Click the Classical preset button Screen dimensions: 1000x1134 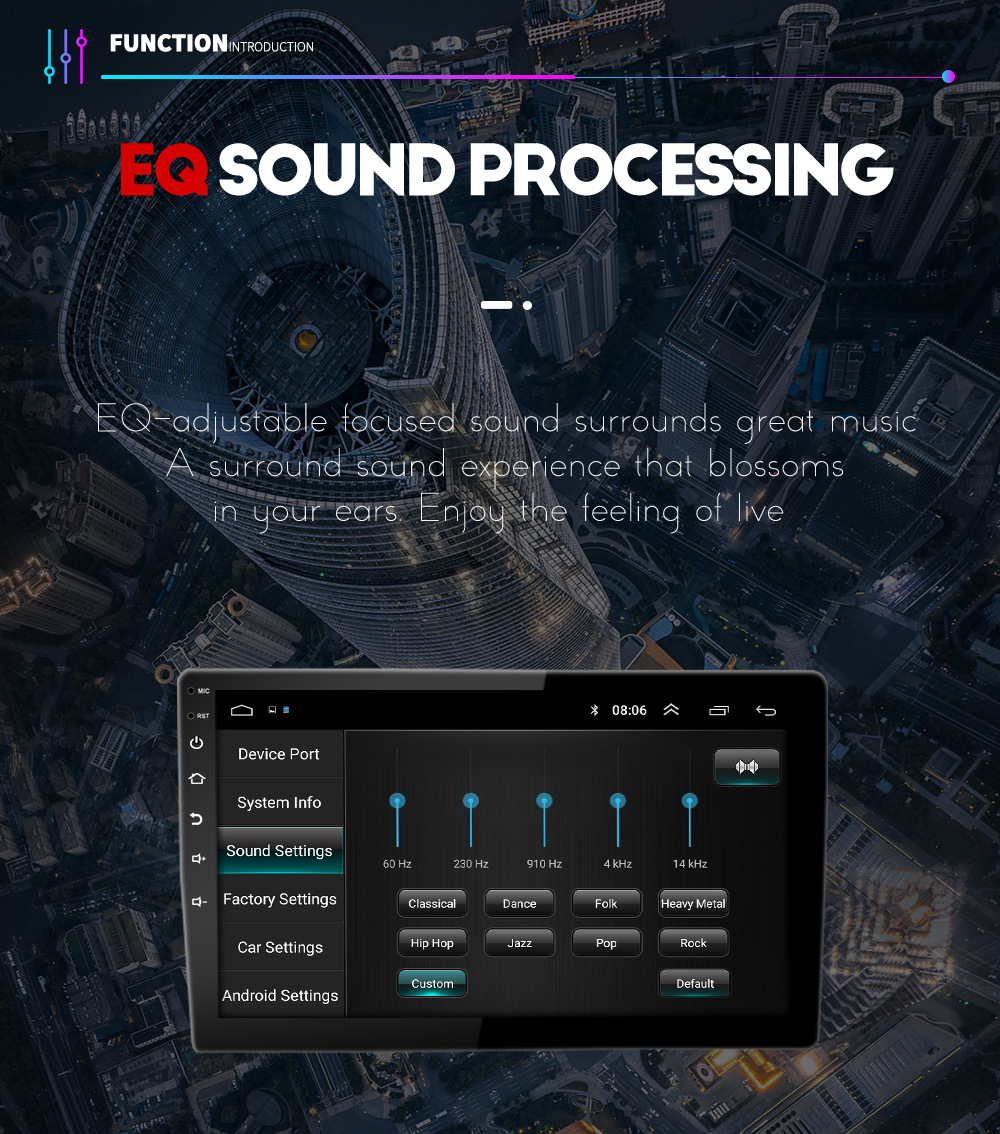pos(432,903)
